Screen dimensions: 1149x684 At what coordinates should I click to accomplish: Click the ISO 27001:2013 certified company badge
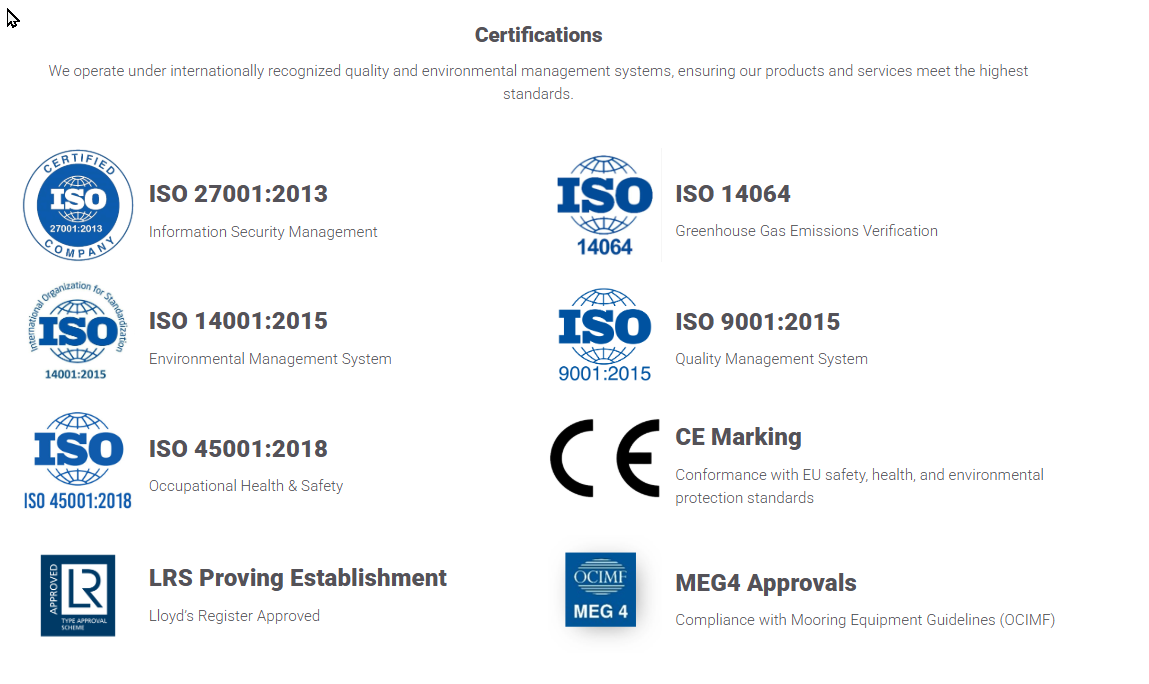[x=78, y=206]
